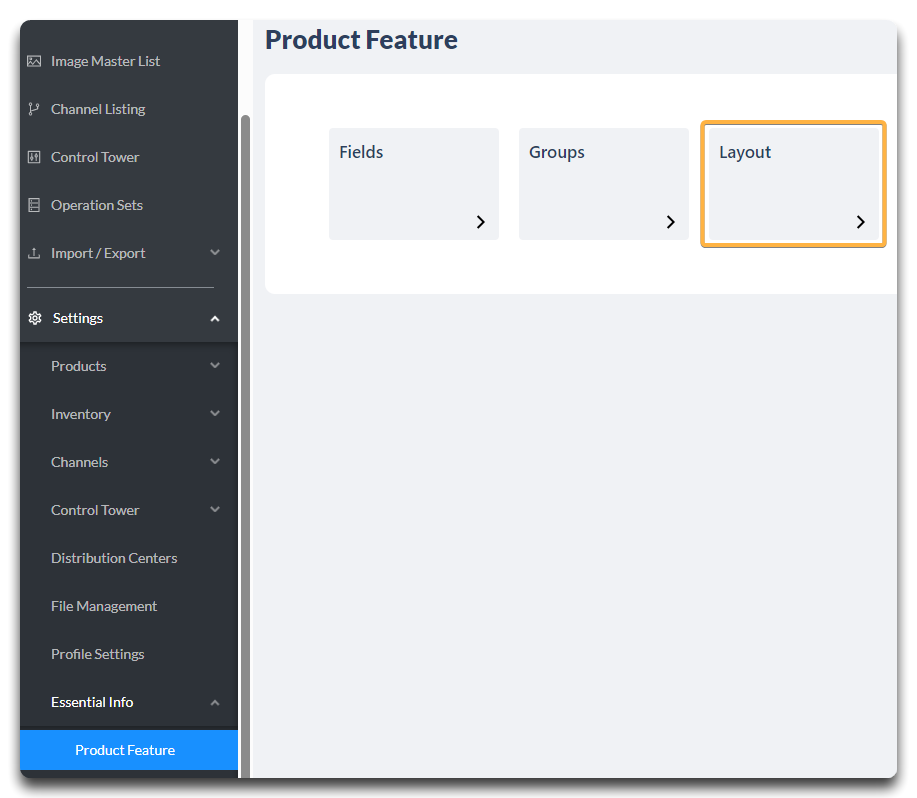
Task: Click the Import / Export upload icon
Action: 34,253
